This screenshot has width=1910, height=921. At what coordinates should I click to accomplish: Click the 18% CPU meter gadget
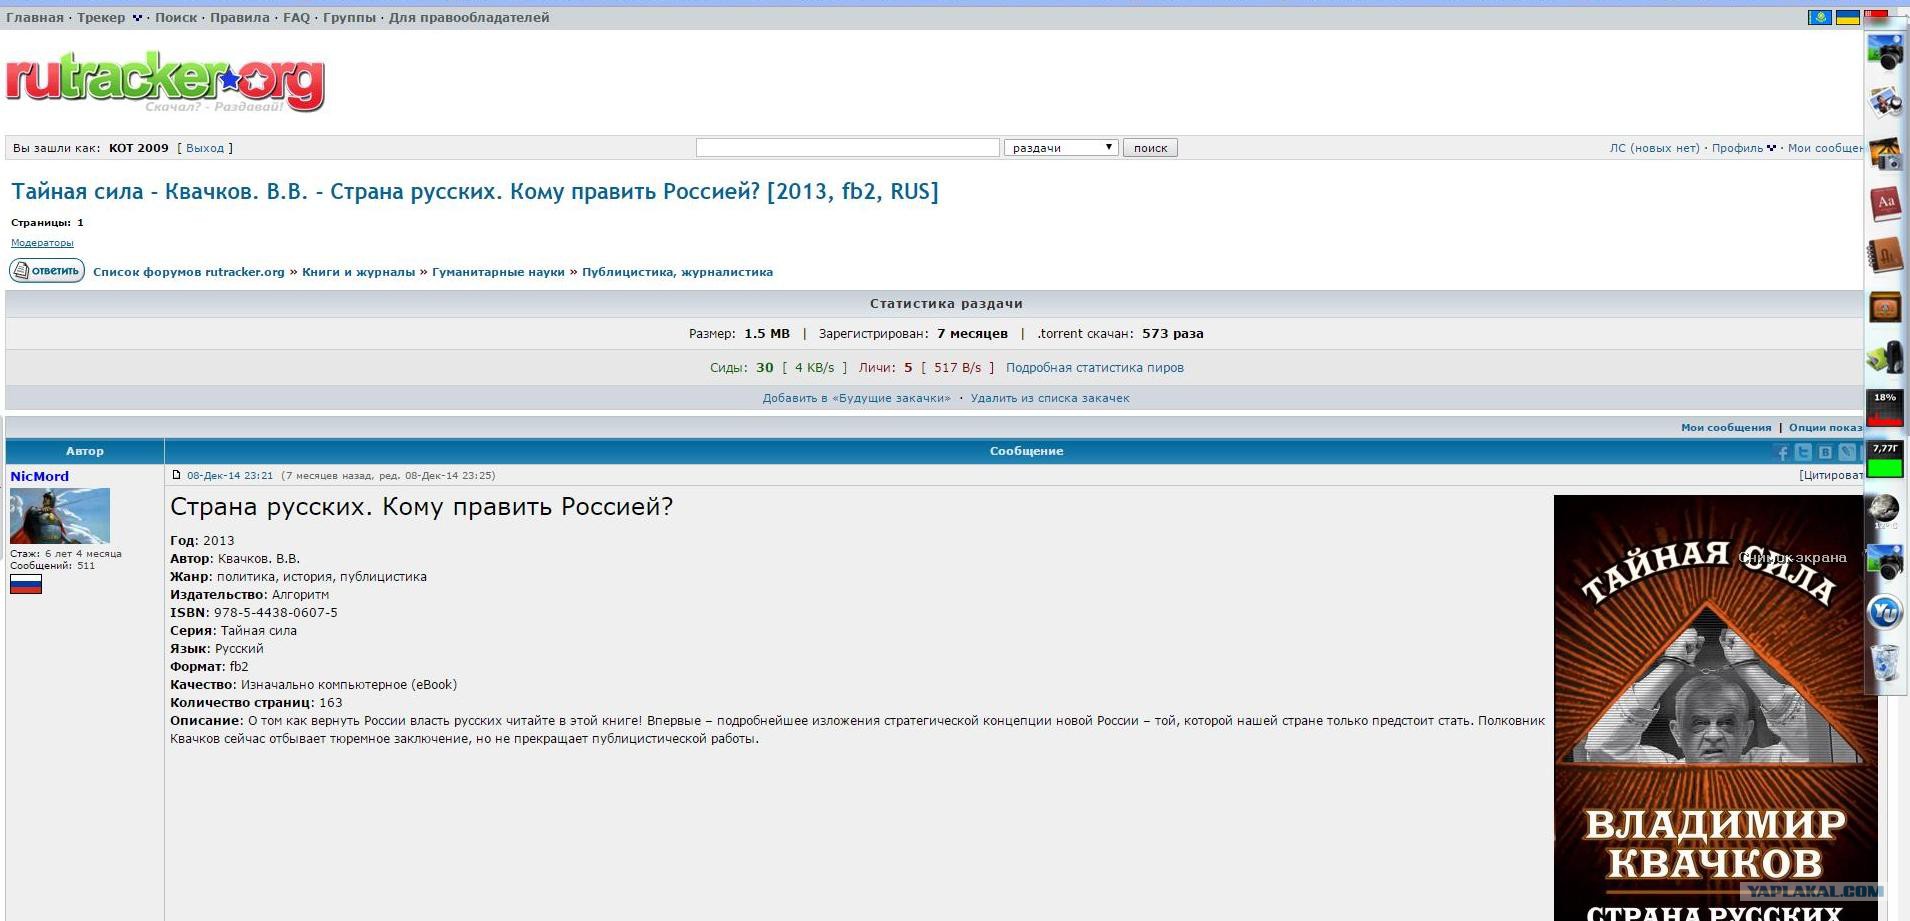(x=1885, y=408)
